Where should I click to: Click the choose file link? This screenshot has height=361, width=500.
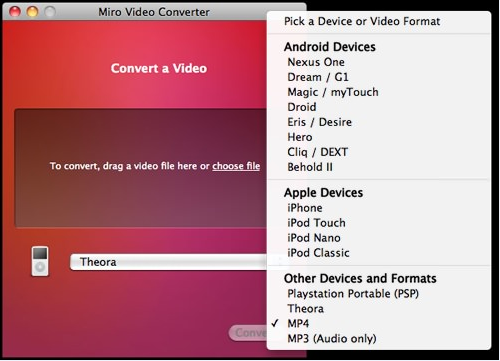(236, 166)
